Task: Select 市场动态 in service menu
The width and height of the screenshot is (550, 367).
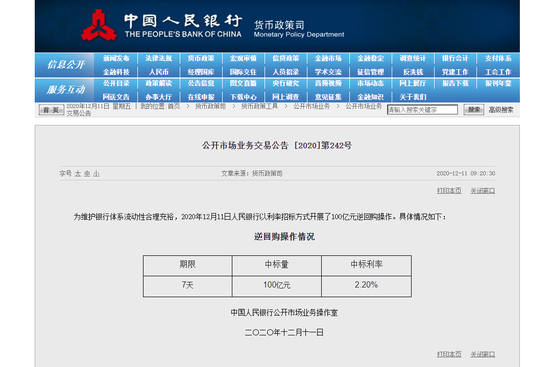Action: [x=371, y=84]
